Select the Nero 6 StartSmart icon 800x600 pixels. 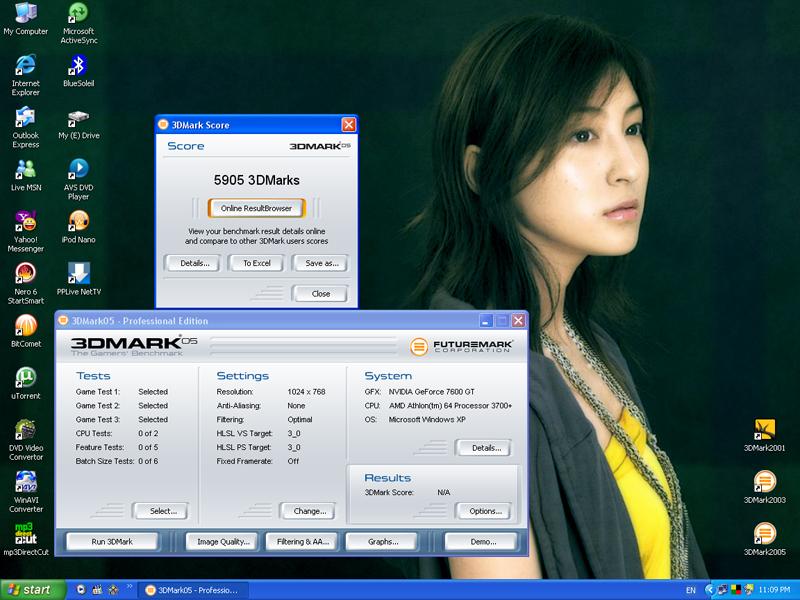click(x=26, y=283)
